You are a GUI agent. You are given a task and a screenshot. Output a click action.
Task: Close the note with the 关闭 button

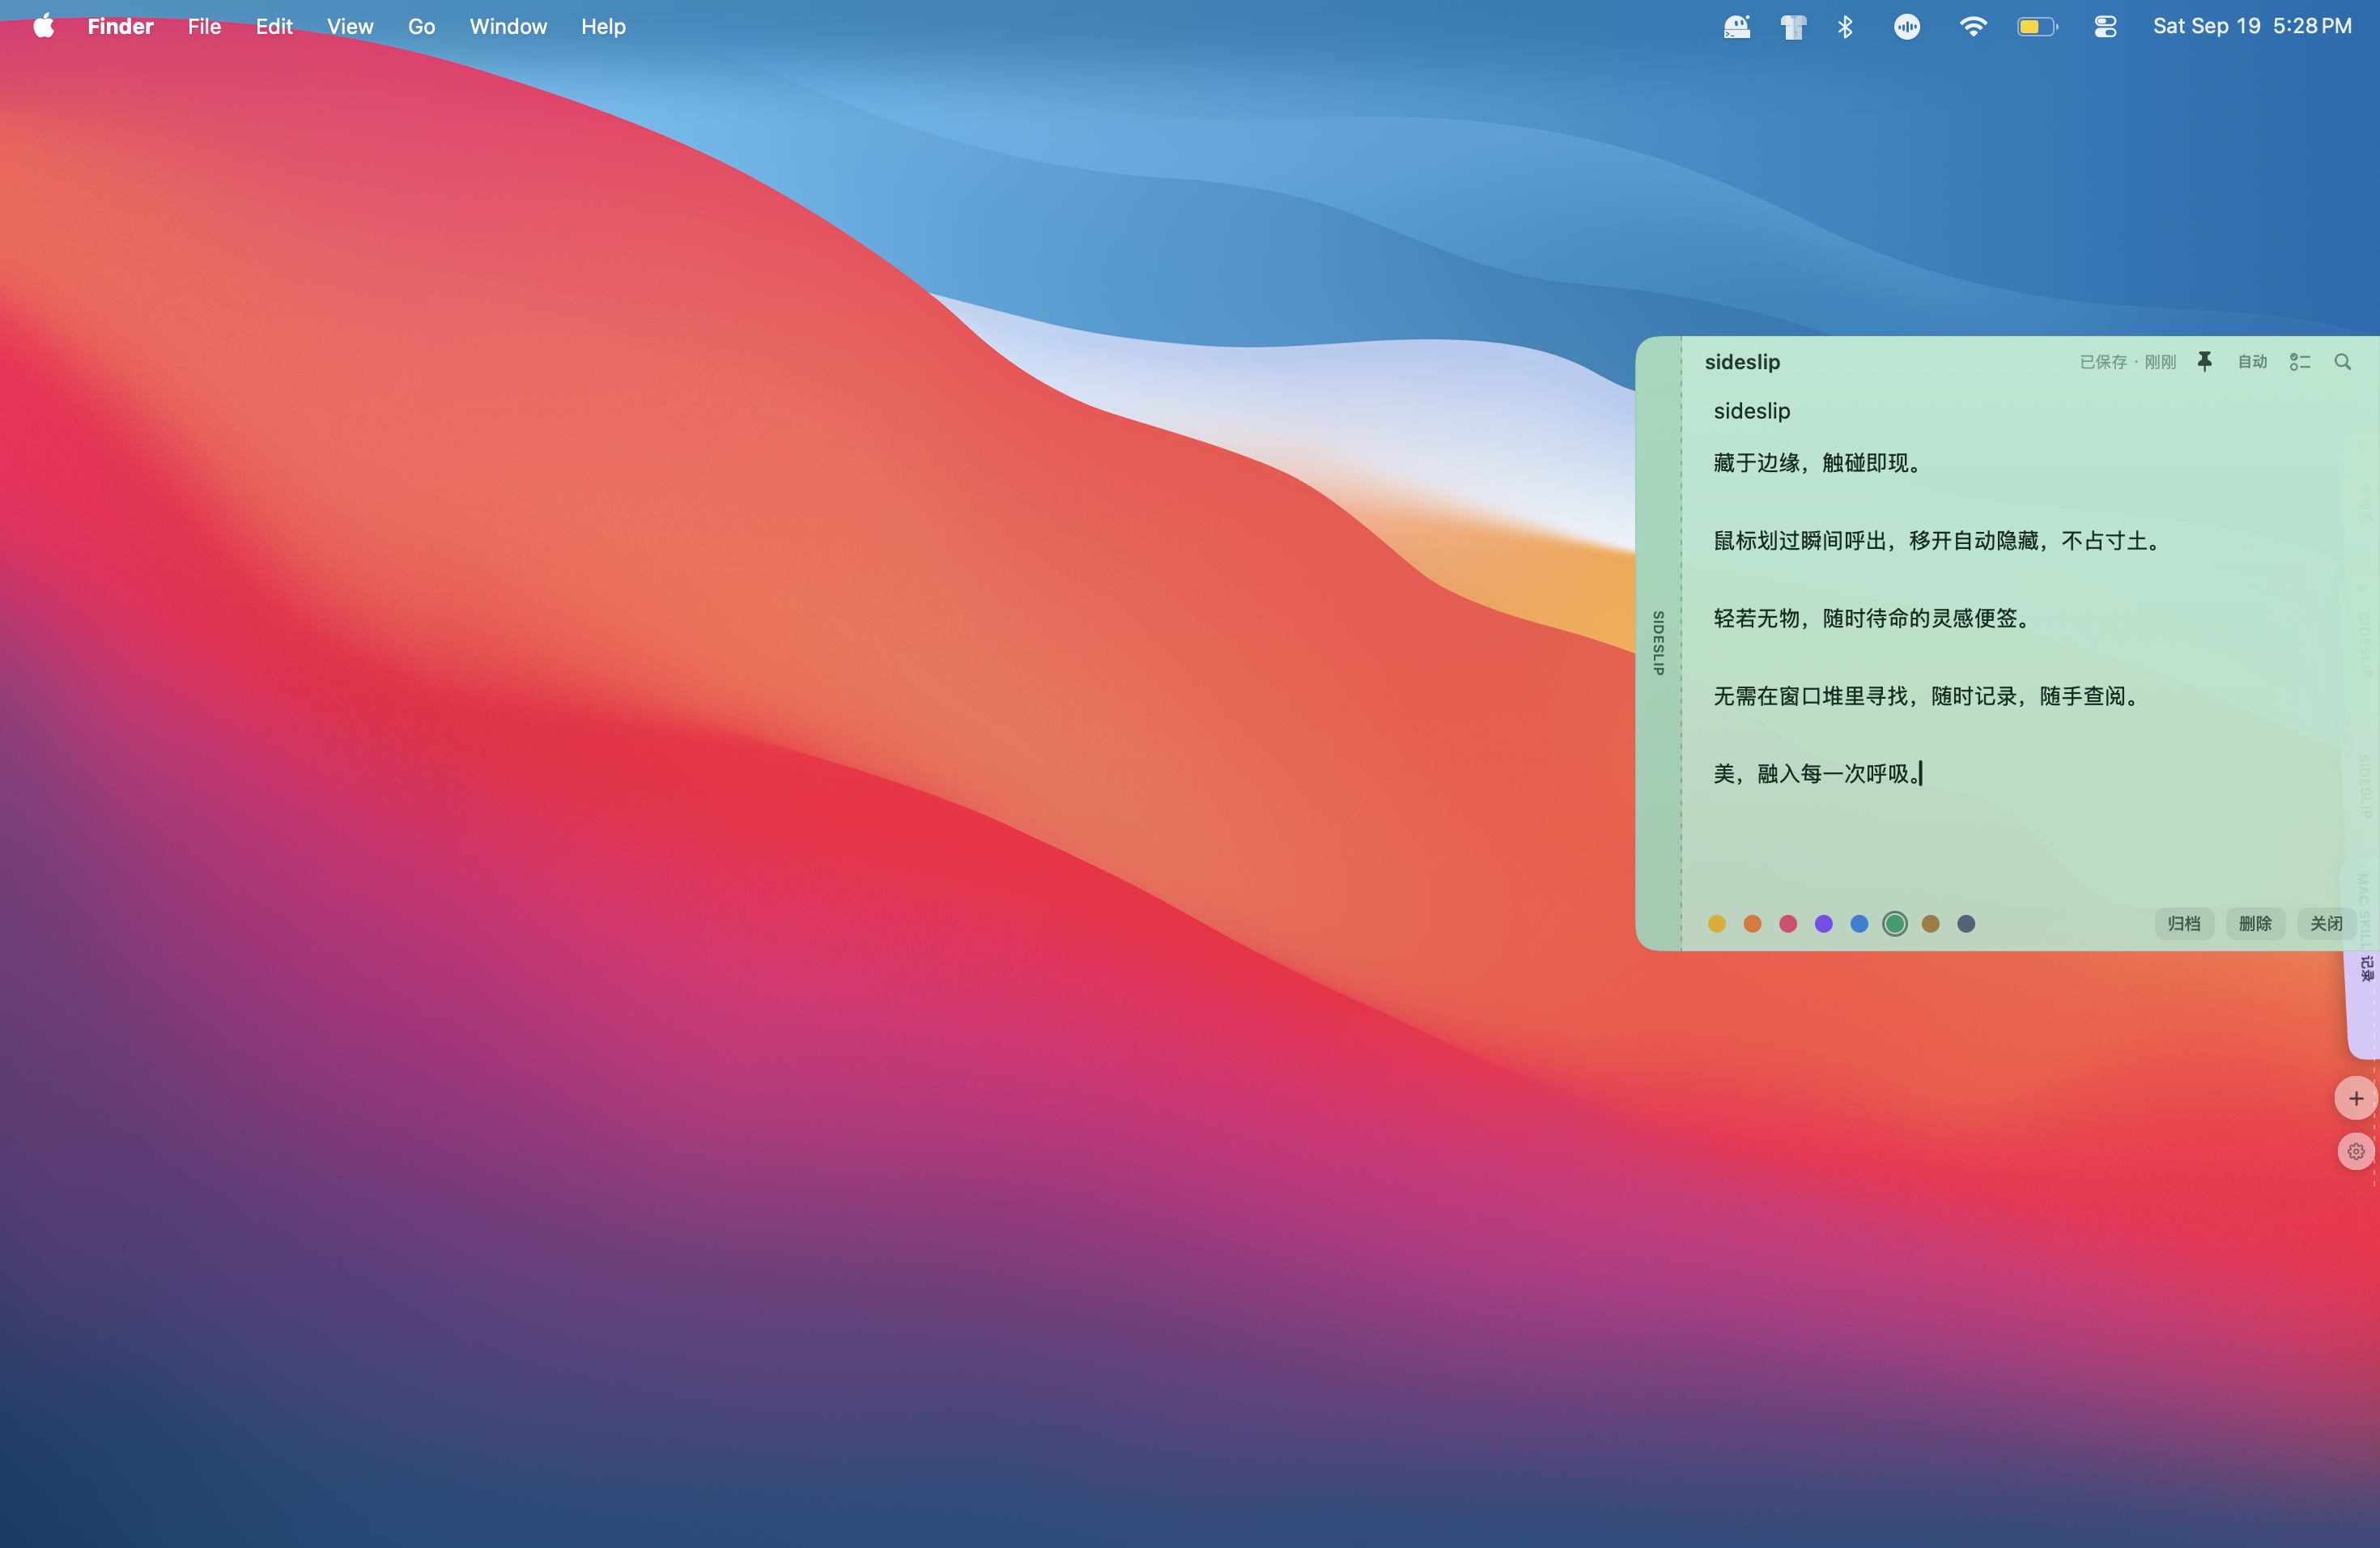[x=2326, y=923]
